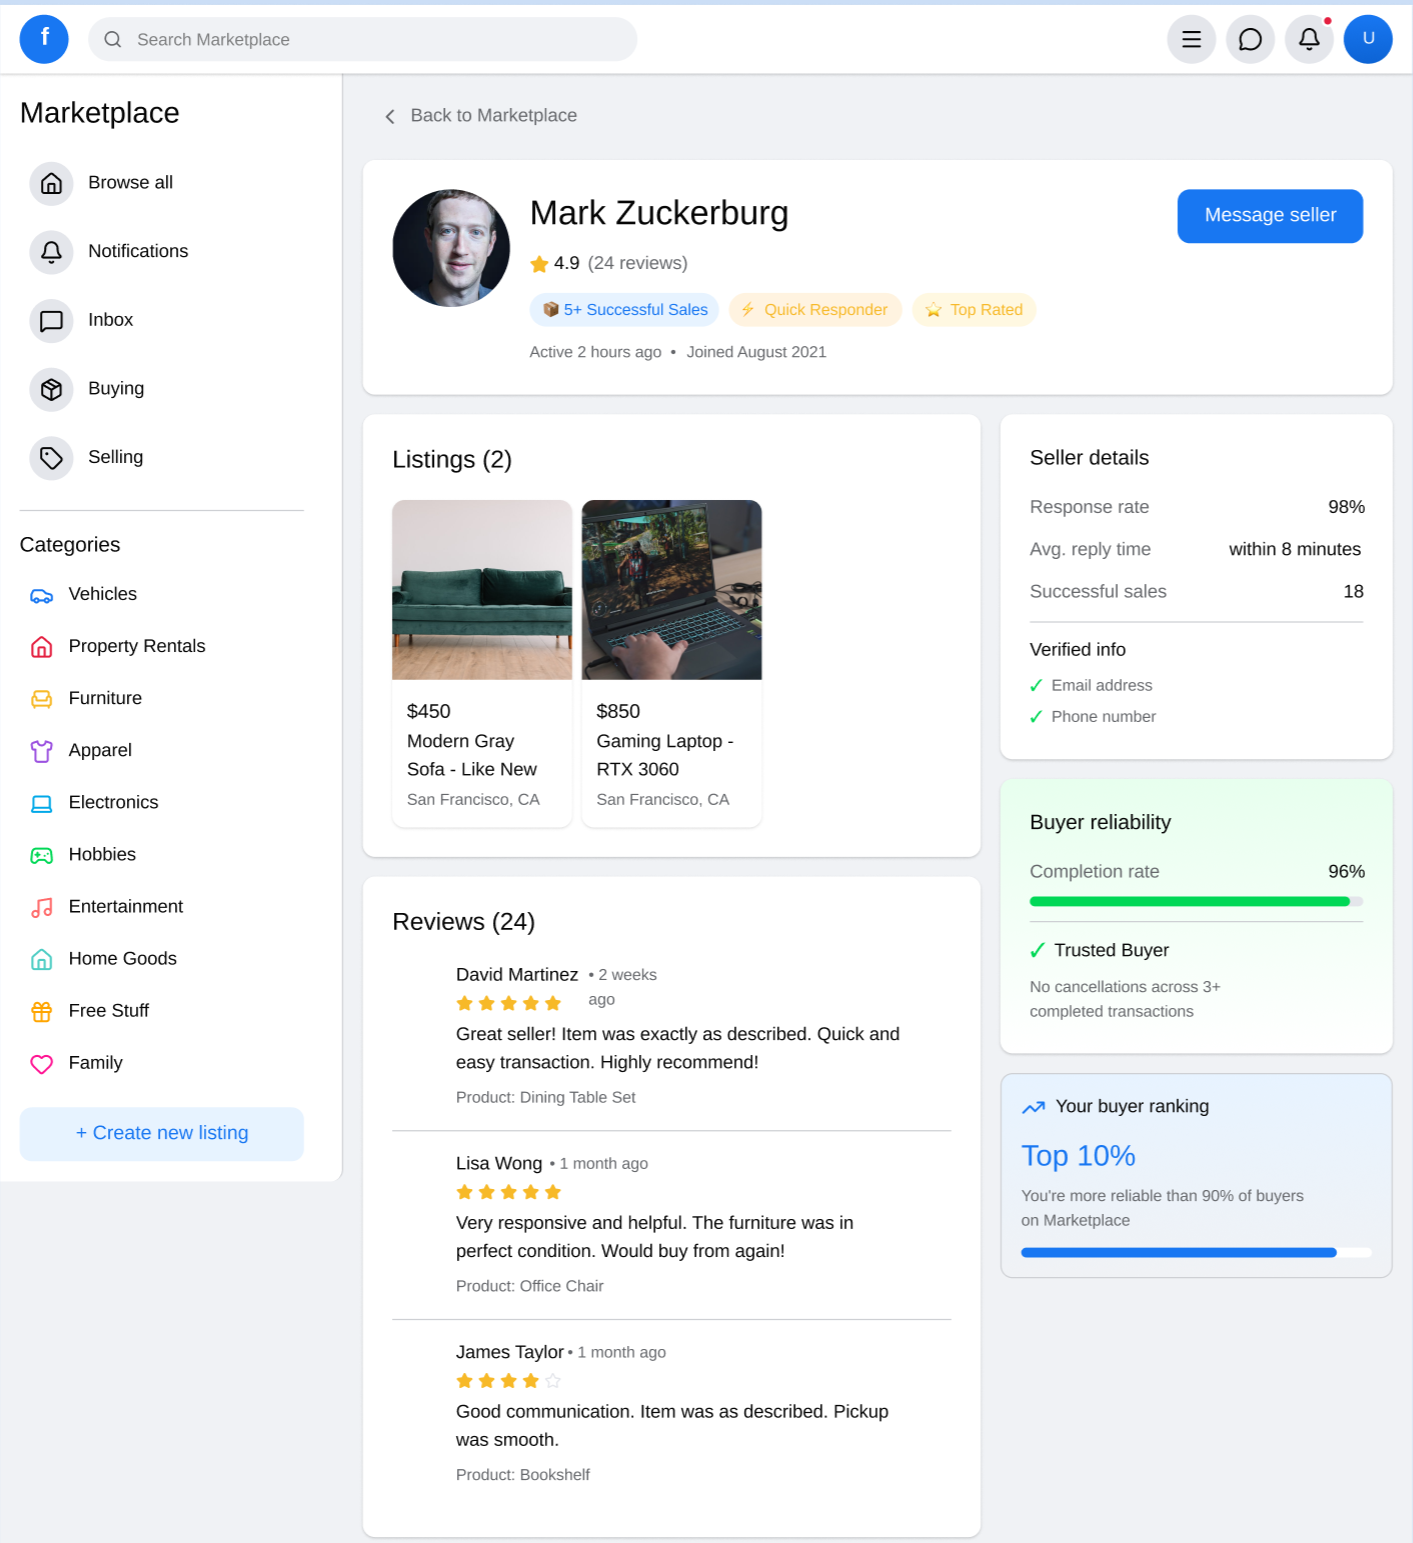Click the Browse all home icon
Screen dimensions: 1413x1543
pyautogui.click(x=51, y=183)
